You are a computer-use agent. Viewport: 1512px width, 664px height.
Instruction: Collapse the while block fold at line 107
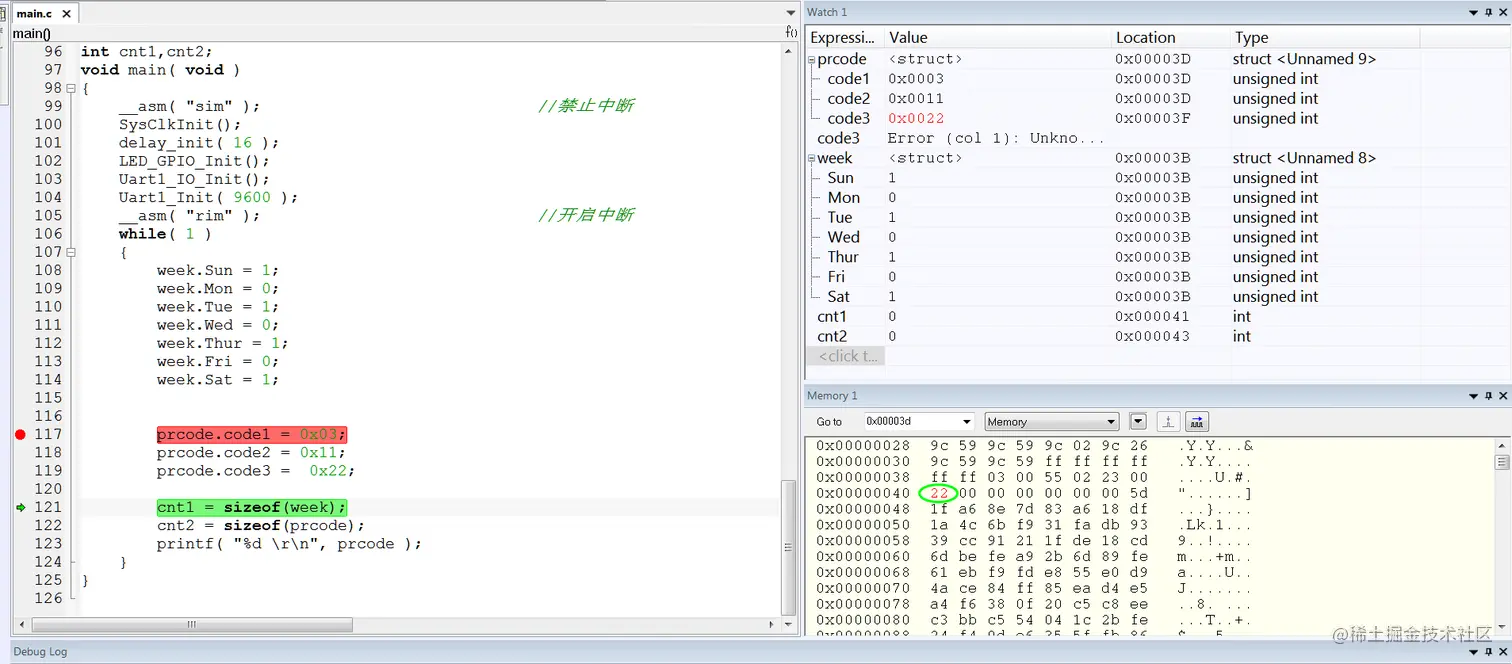click(x=71, y=252)
